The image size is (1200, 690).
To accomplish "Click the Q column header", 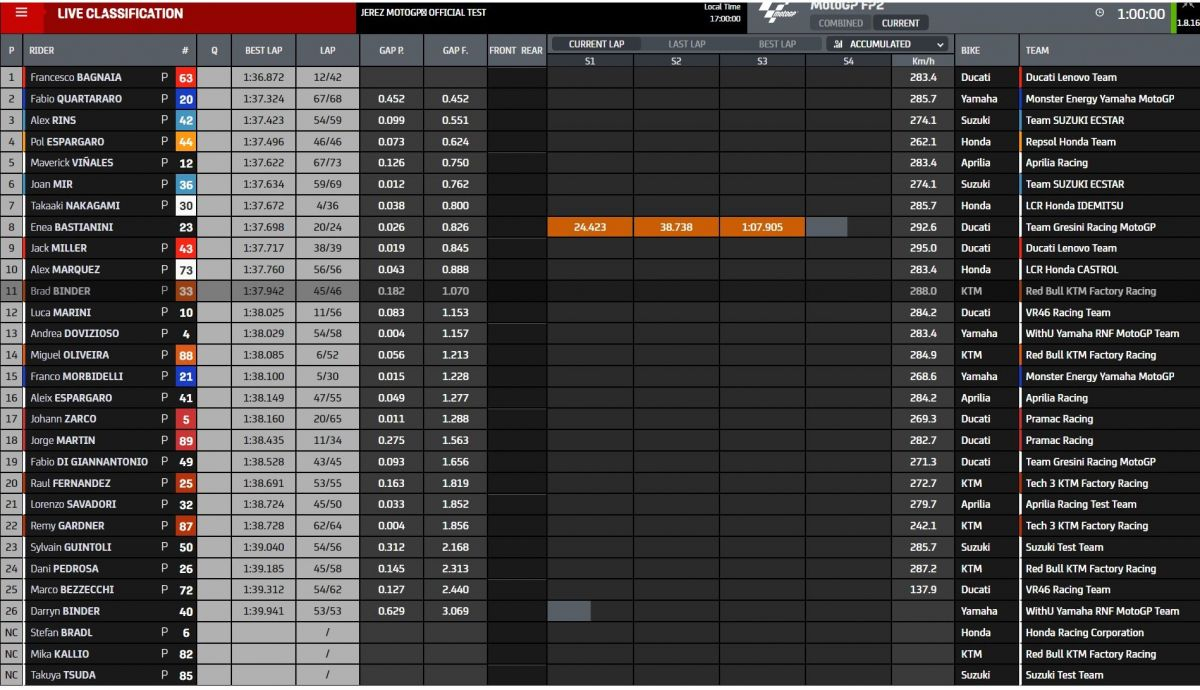I will coord(214,50).
